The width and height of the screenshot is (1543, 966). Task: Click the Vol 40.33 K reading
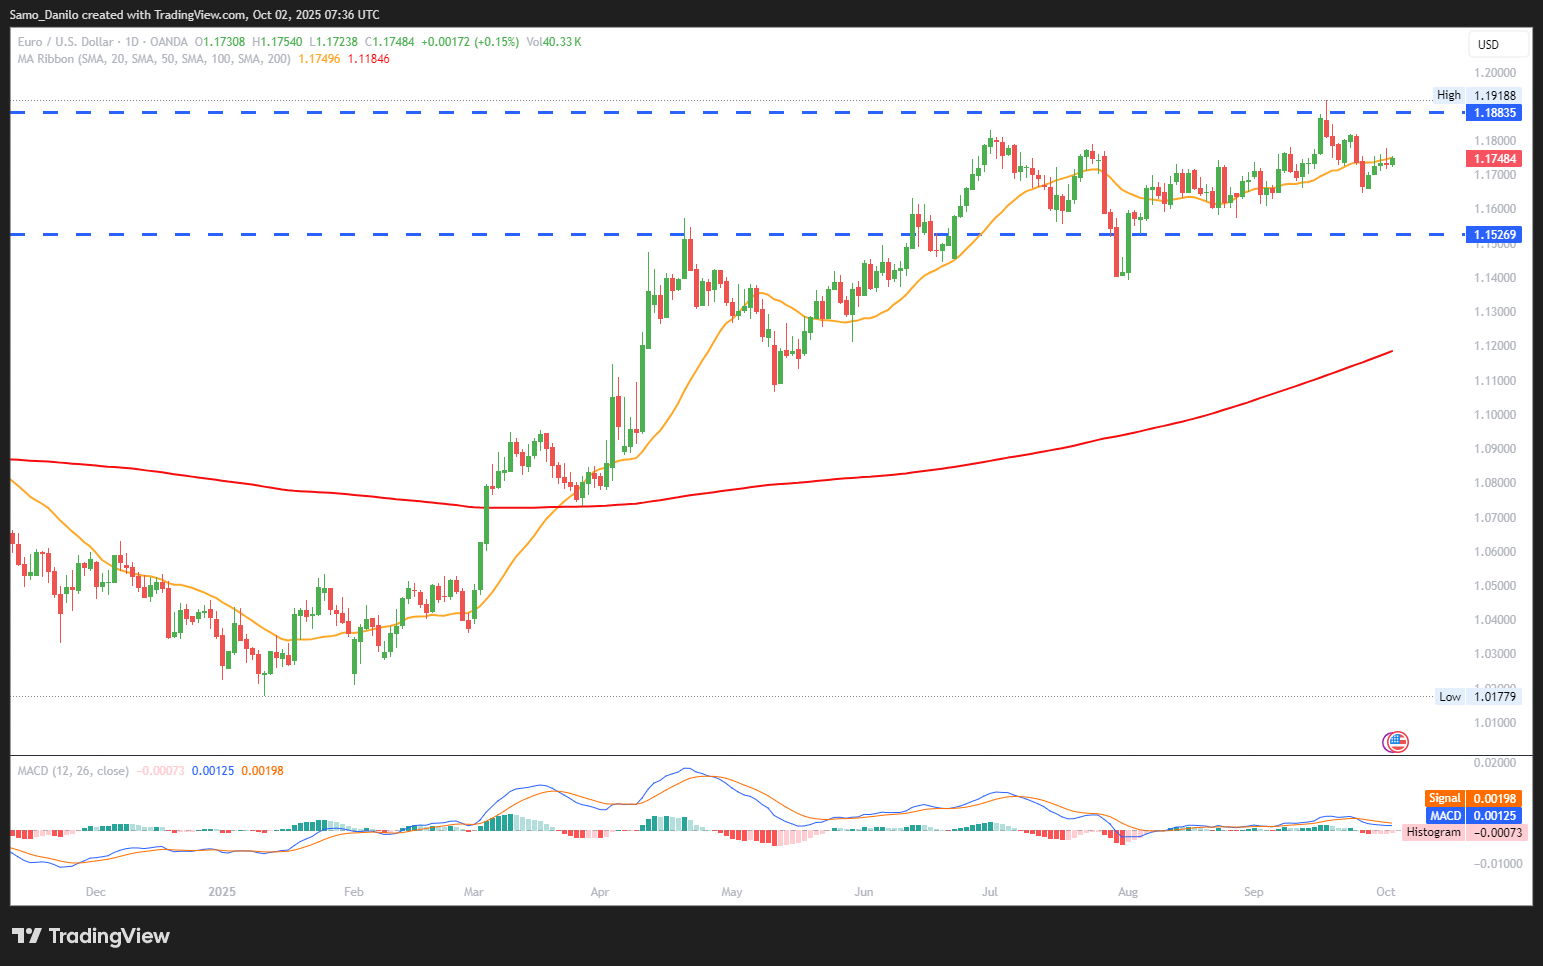(x=554, y=42)
